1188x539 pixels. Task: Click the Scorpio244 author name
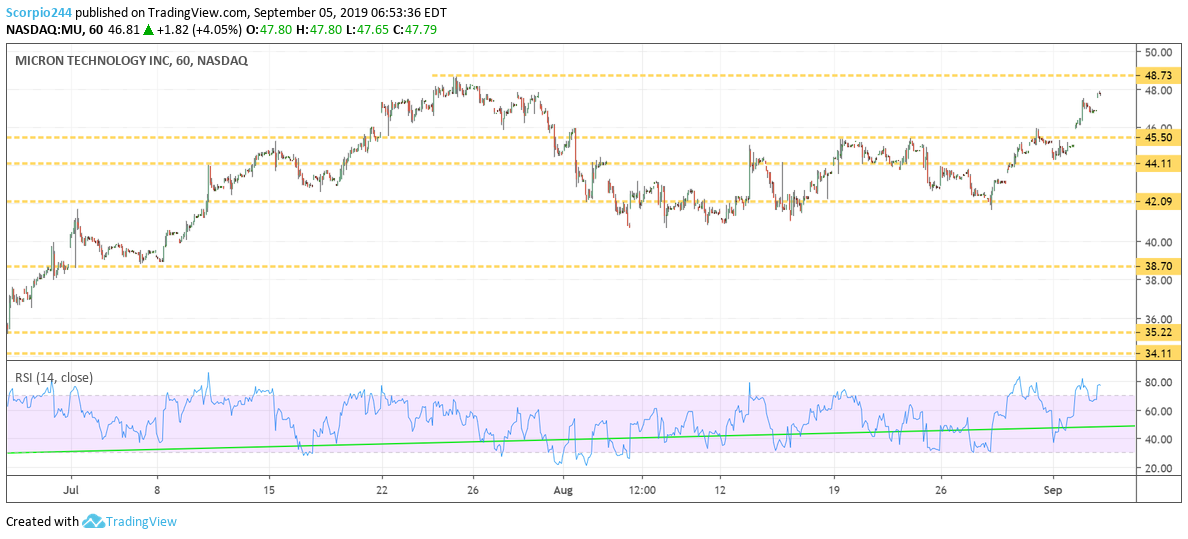point(38,12)
